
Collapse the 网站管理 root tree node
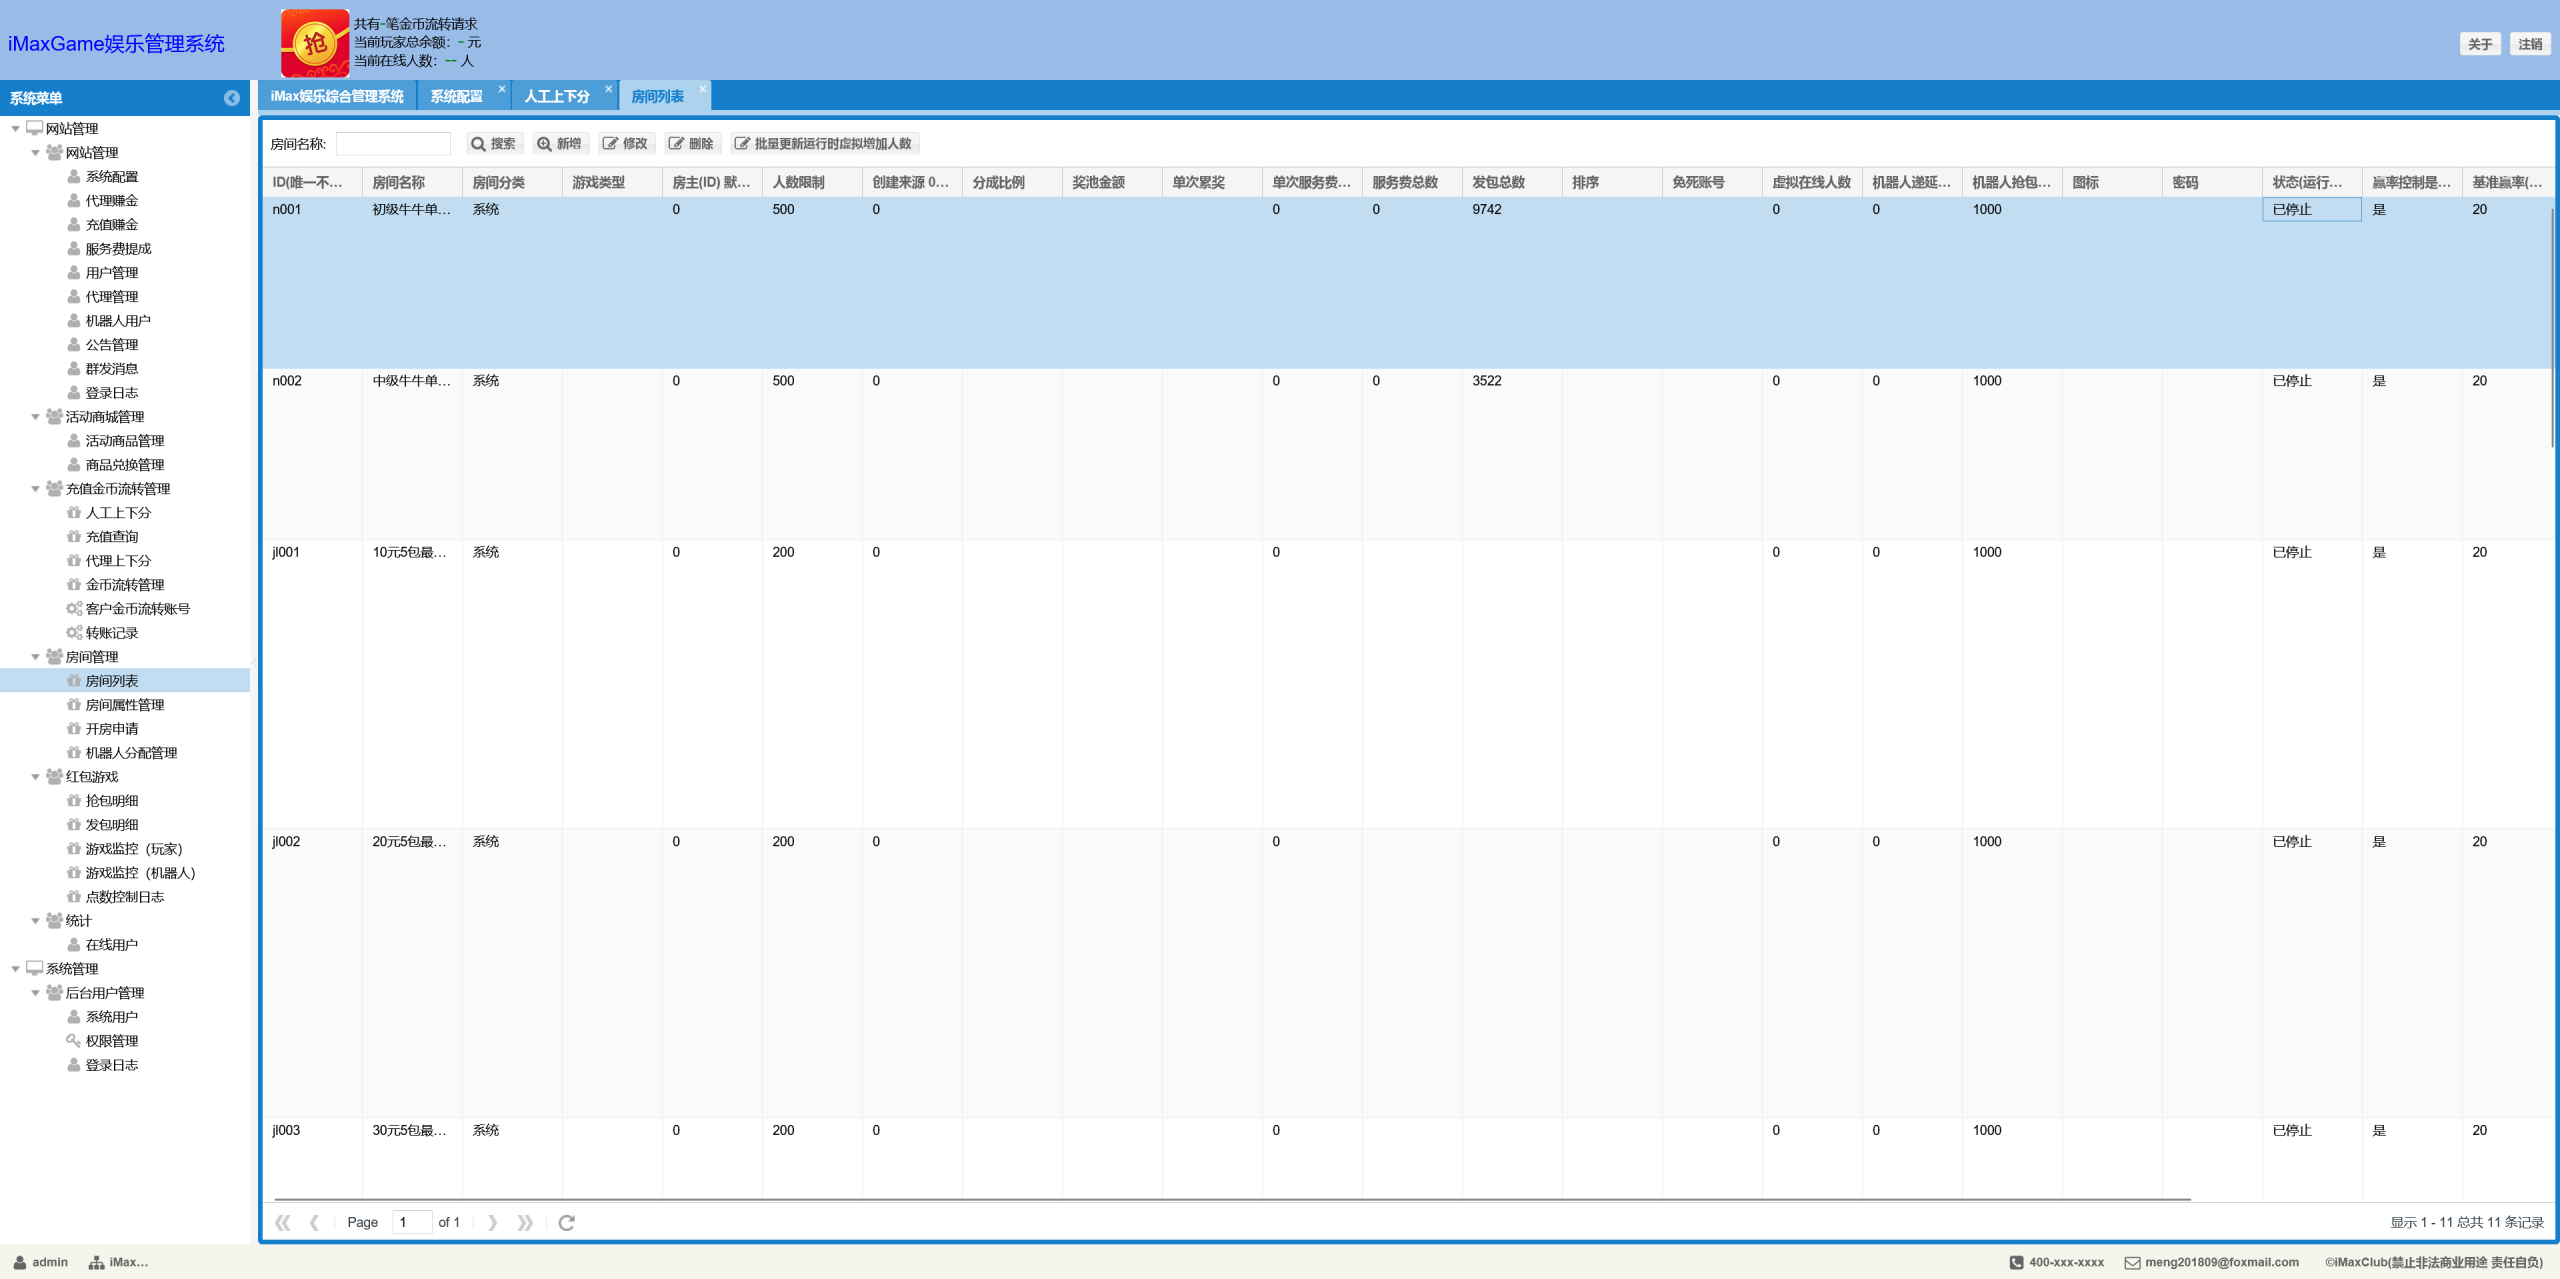coord(15,129)
